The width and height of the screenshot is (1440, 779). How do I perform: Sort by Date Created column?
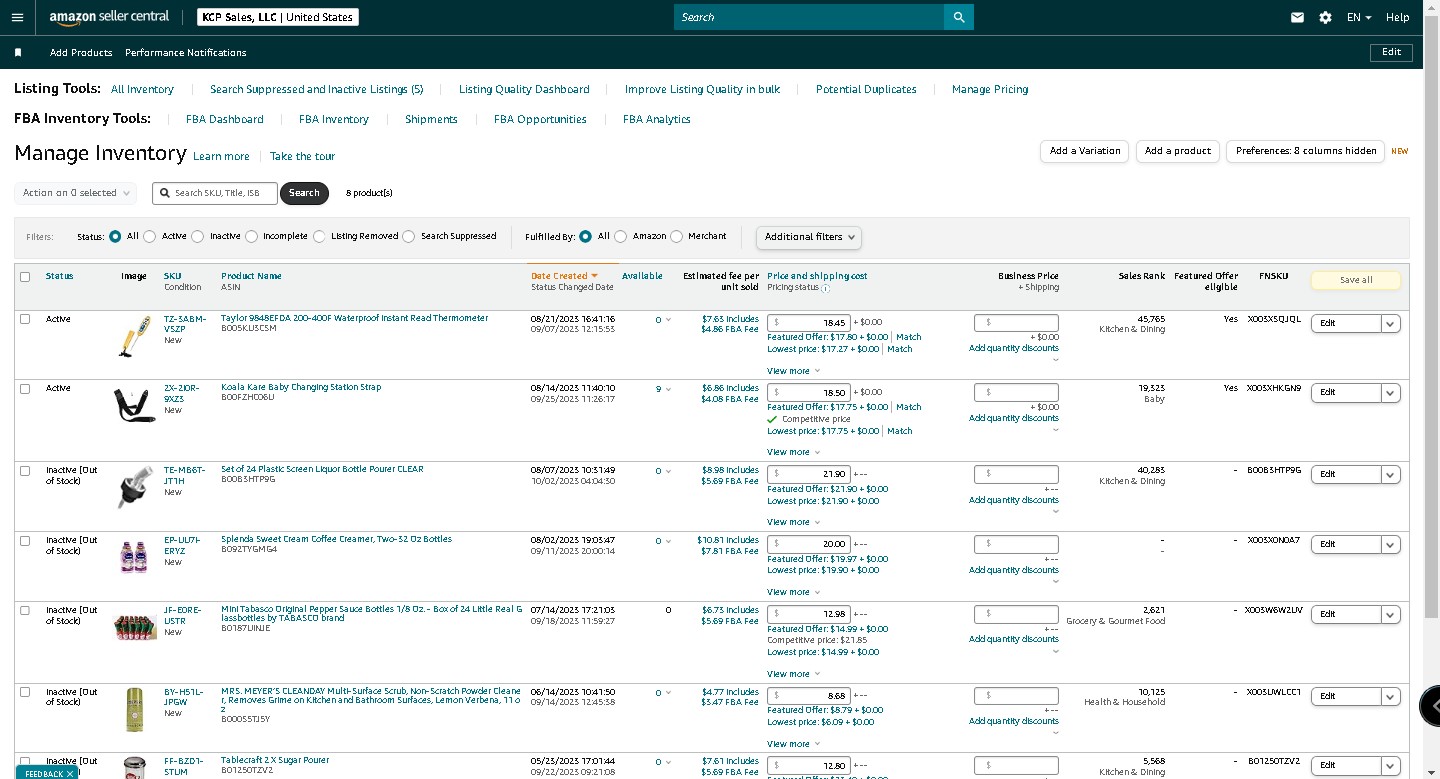564,276
